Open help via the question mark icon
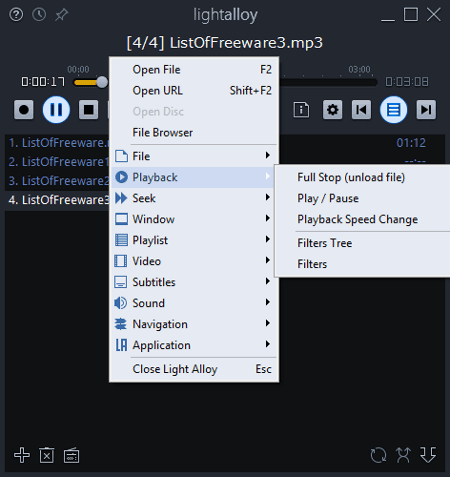 point(16,14)
